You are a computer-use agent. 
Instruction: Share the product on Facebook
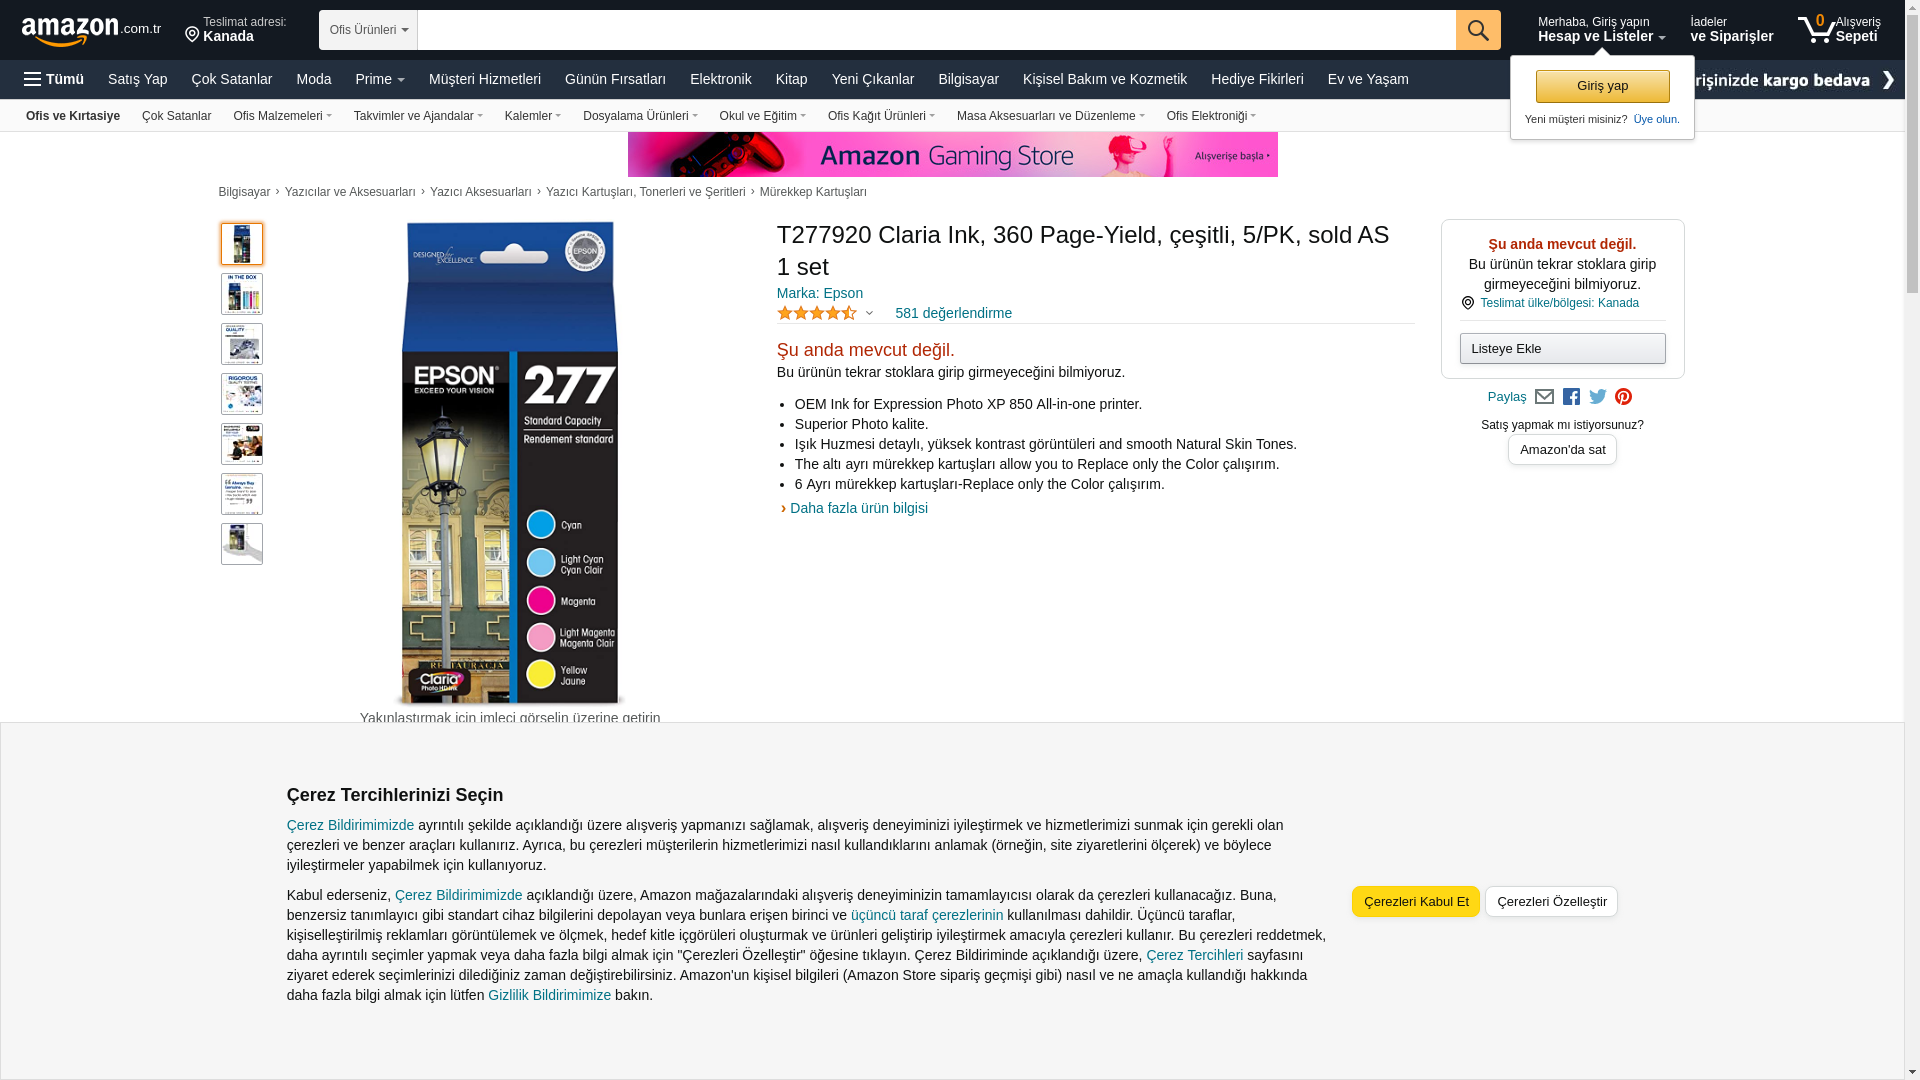tap(1571, 397)
